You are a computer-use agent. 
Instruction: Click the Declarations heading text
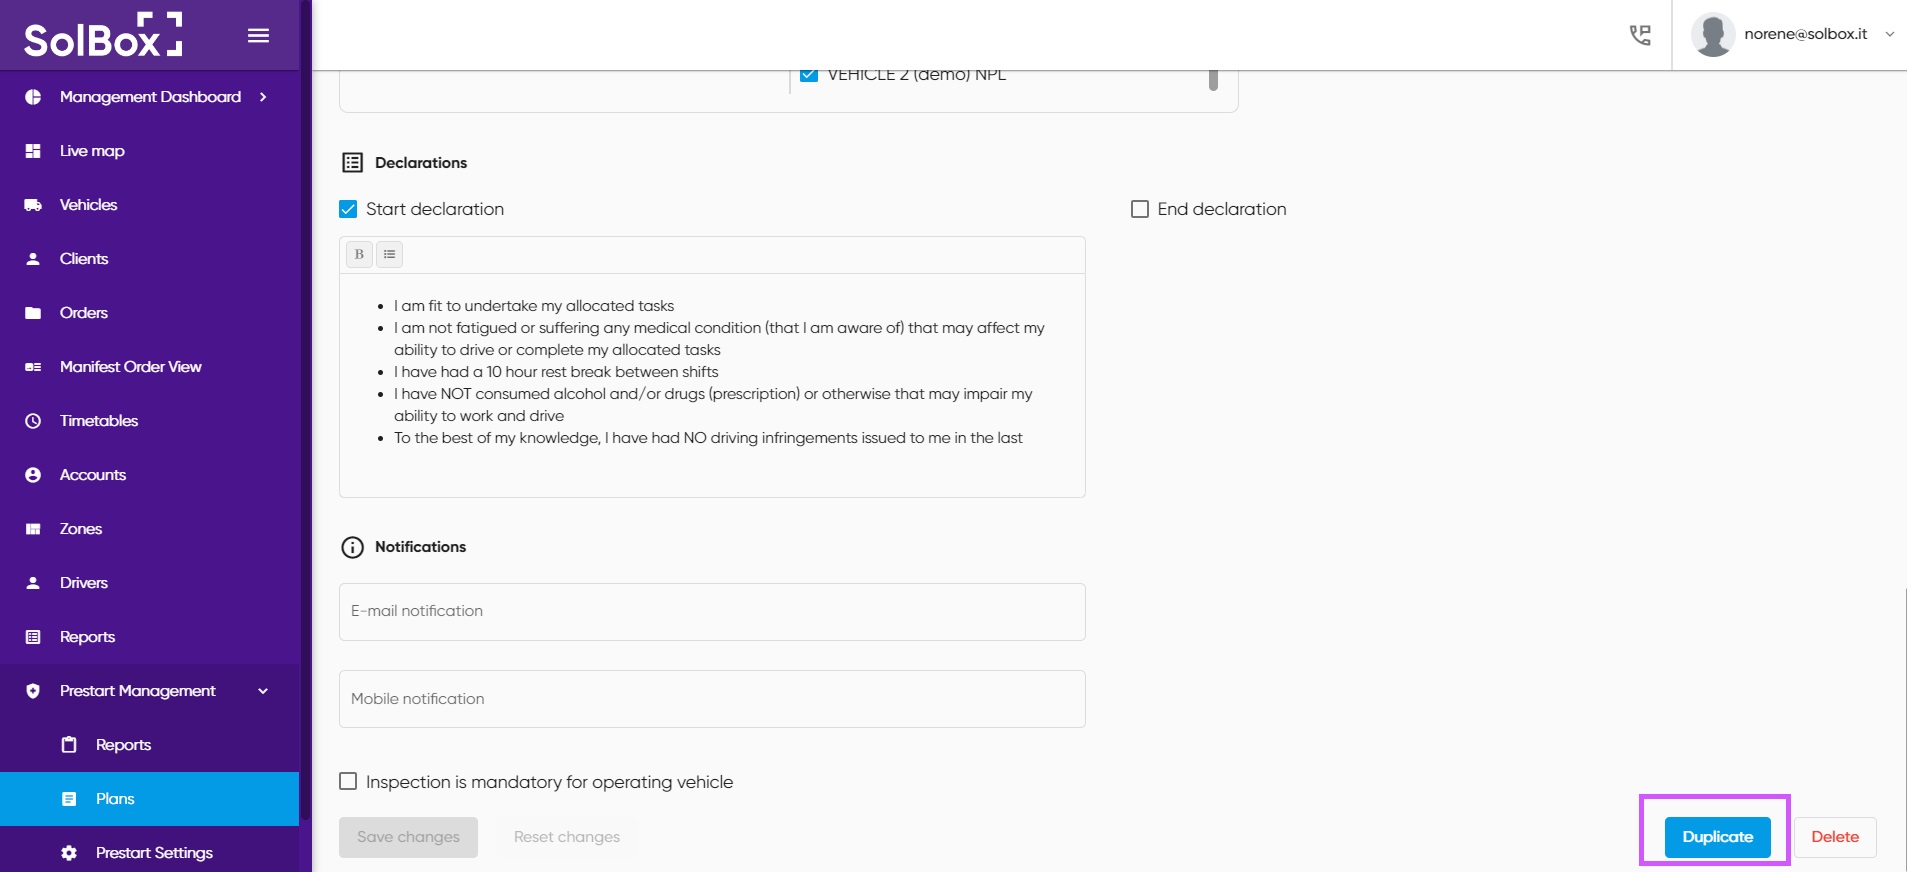tap(421, 163)
